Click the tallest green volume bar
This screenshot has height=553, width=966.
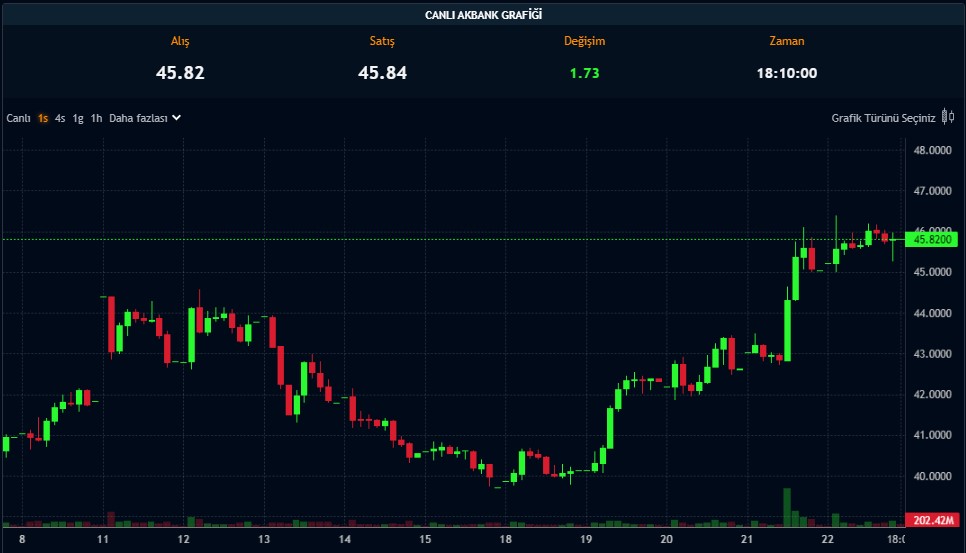tap(787, 506)
